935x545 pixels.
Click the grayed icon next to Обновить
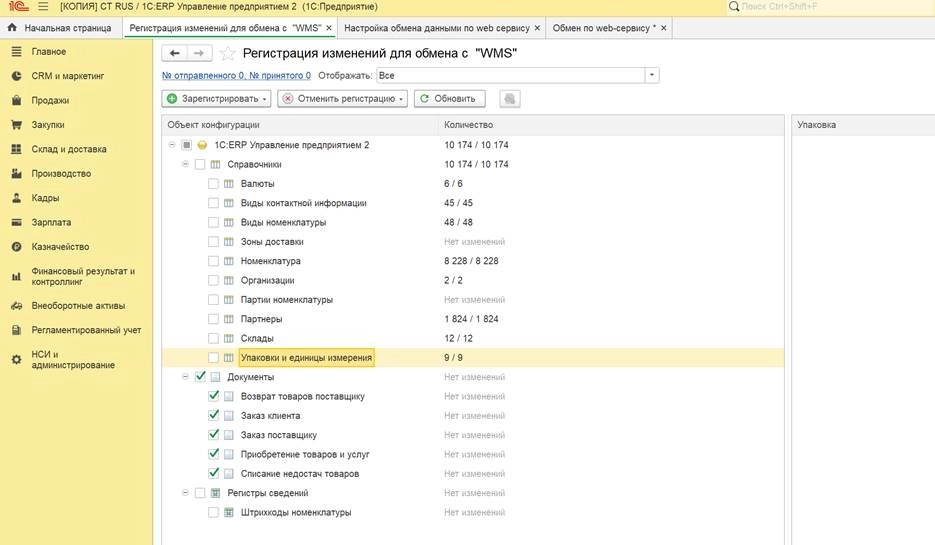click(509, 99)
